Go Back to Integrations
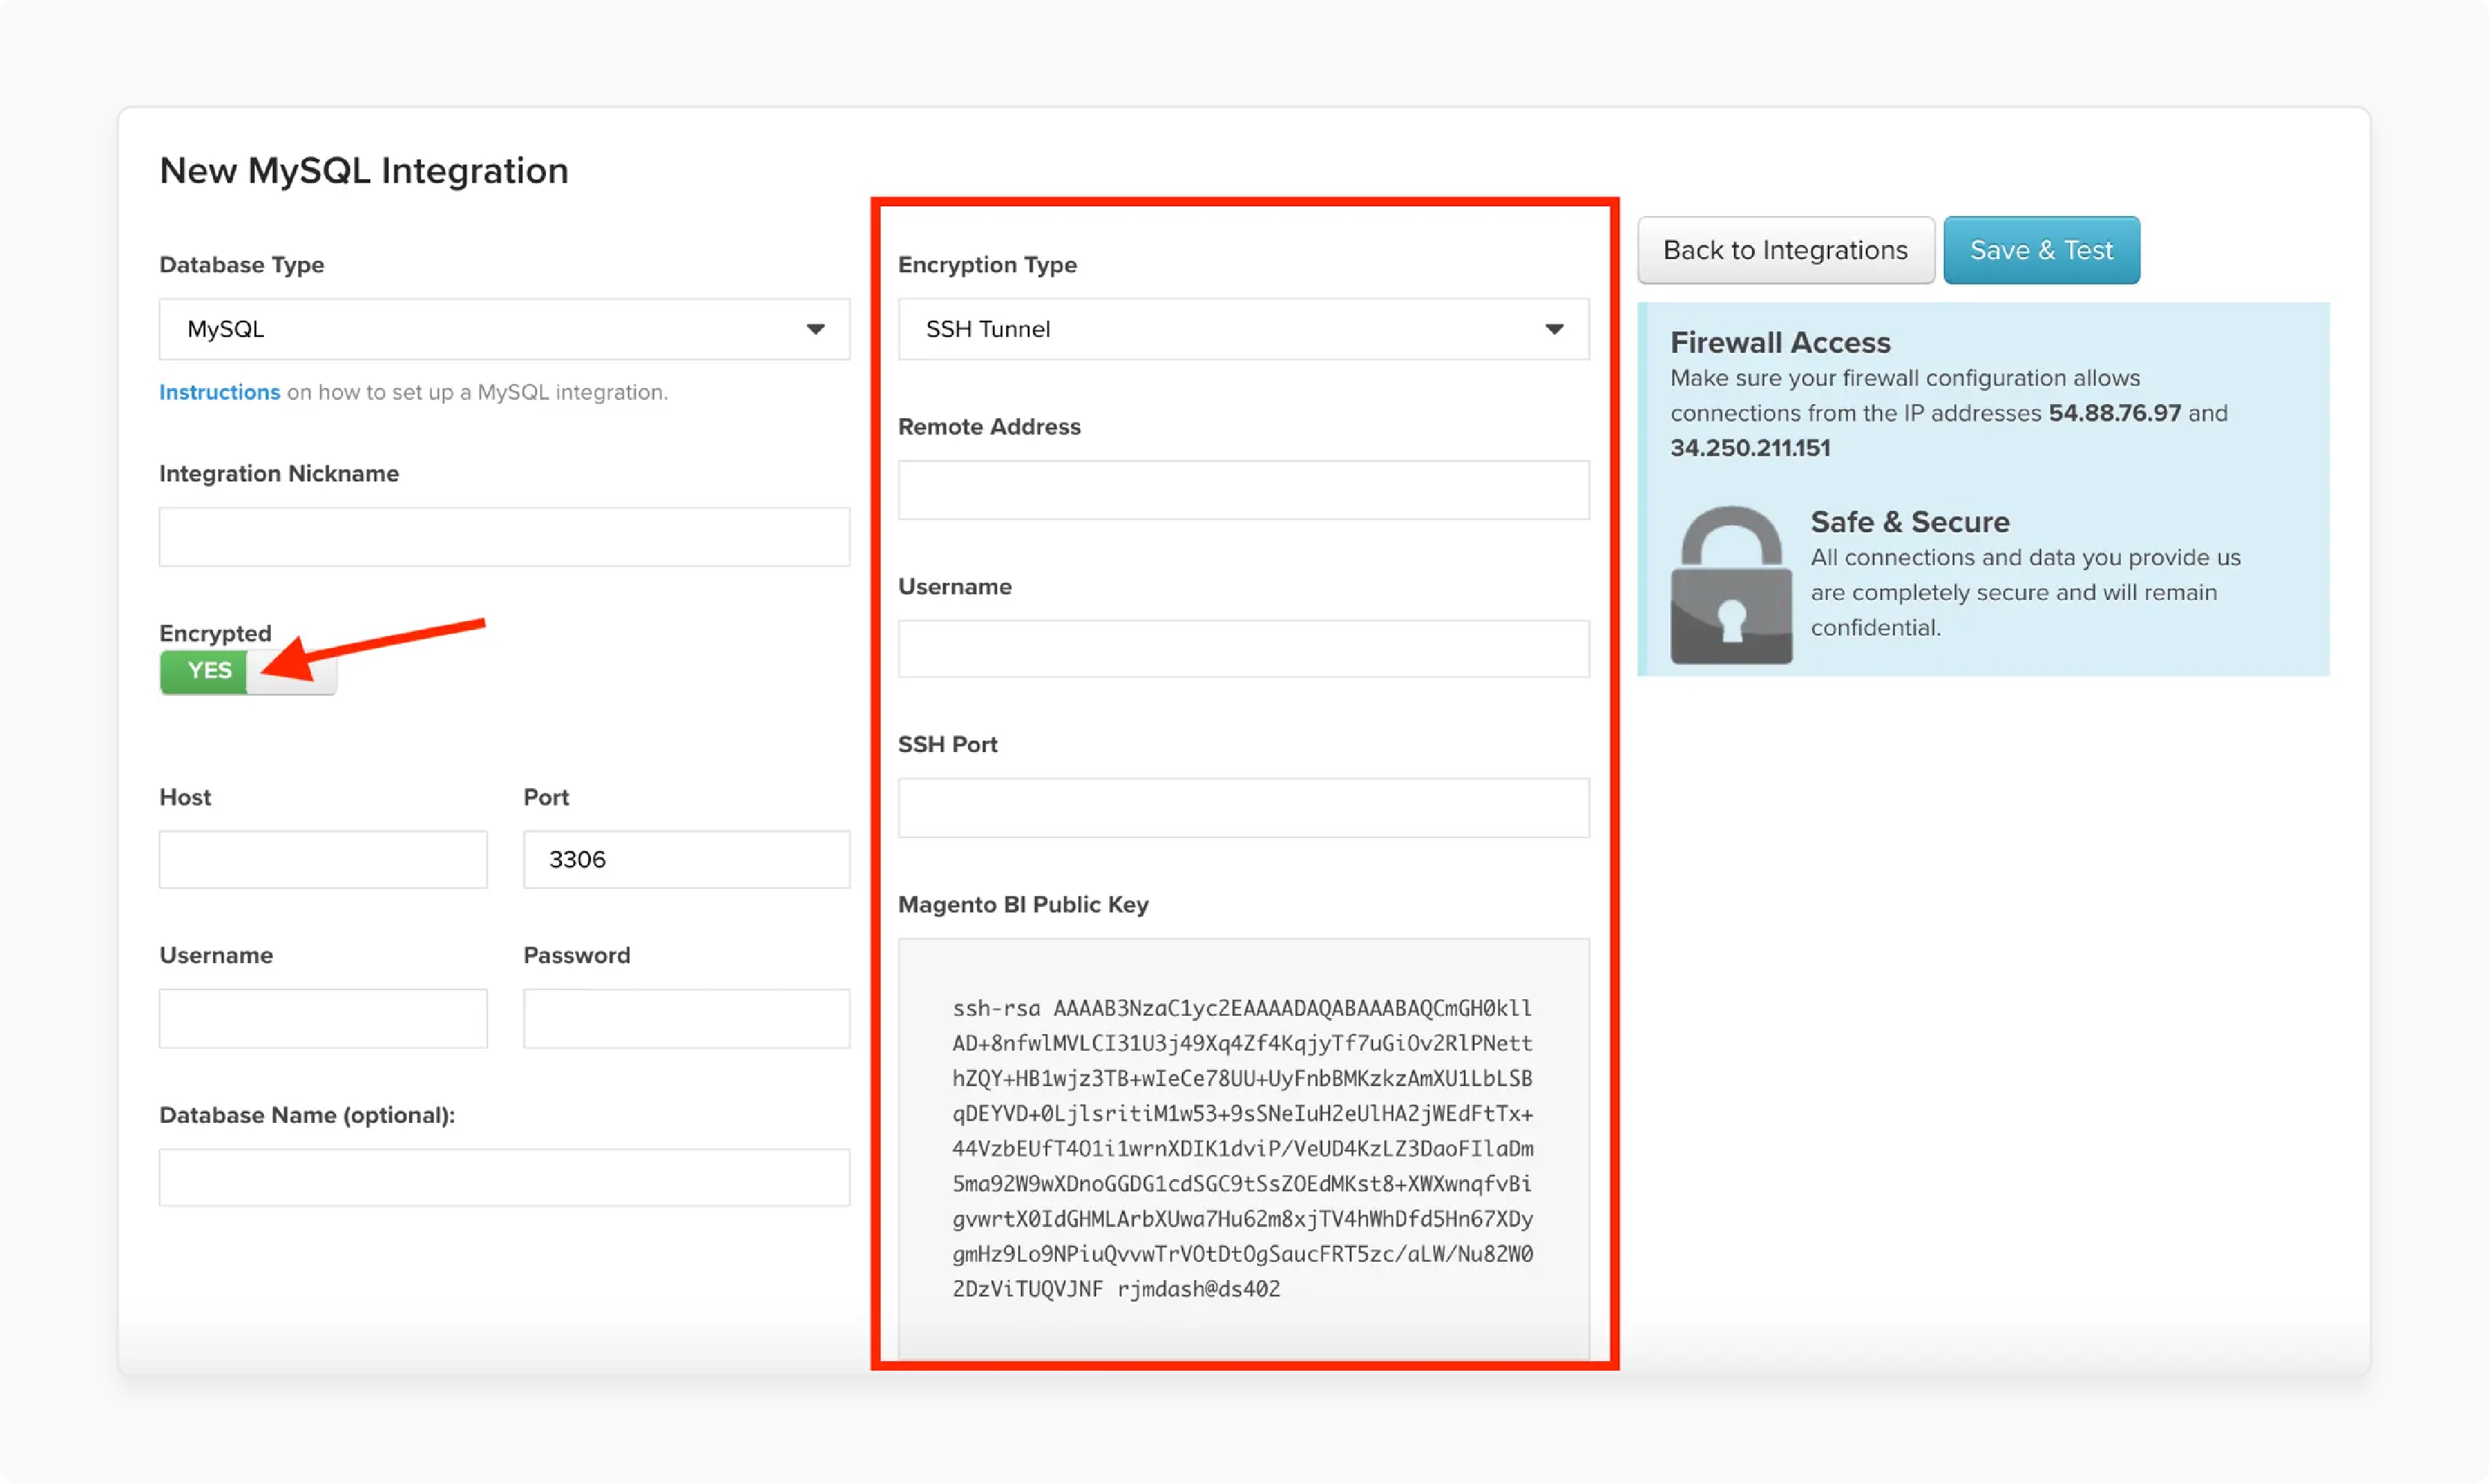The width and height of the screenshot is (2489, 1484). click(1785, 250)
